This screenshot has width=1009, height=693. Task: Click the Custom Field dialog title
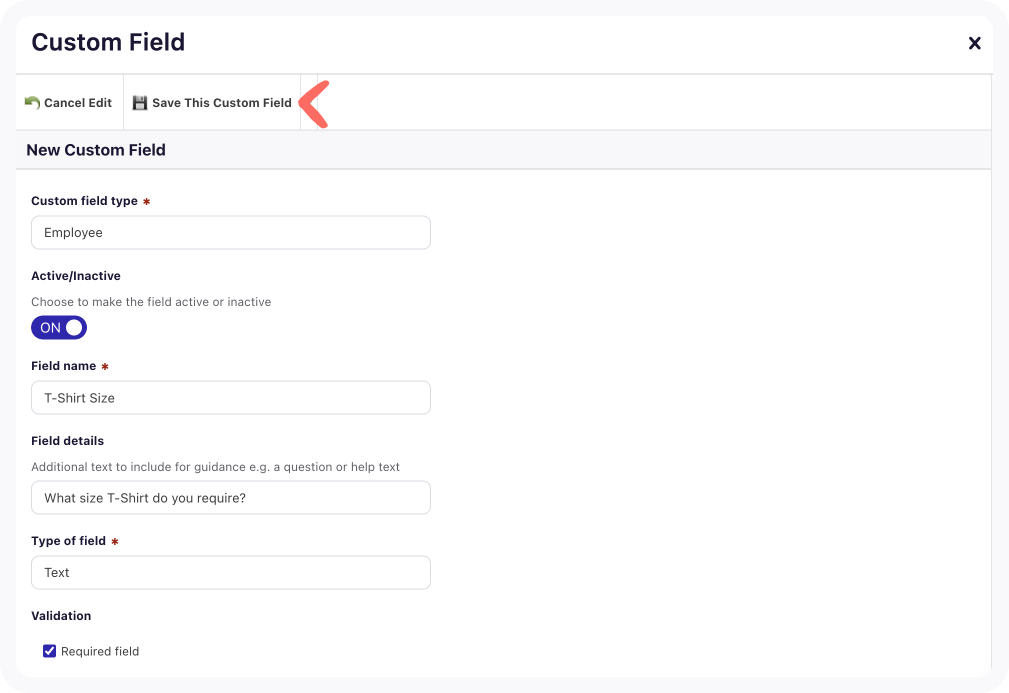point(108,42)
